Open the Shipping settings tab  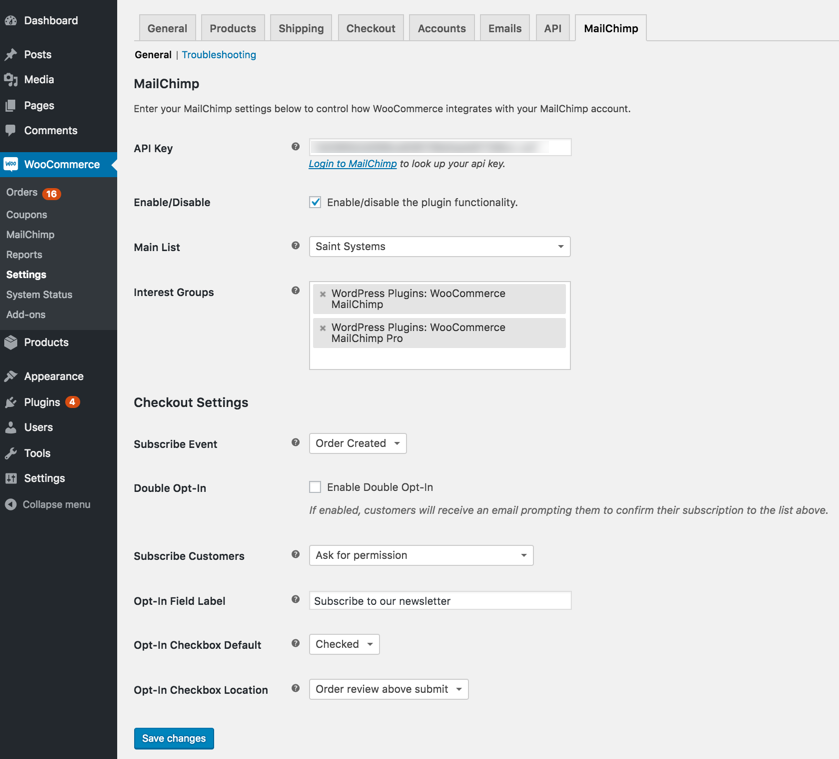[x=301, y=28]
